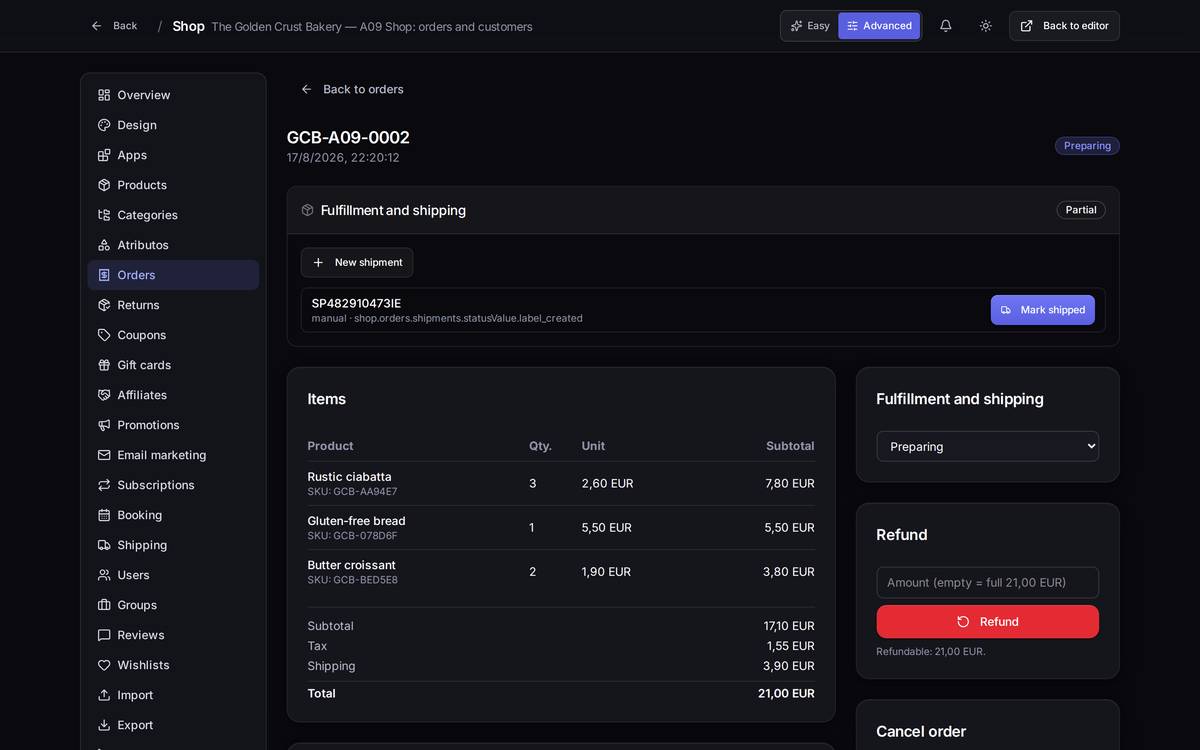Click SKU: GCB-BED5E8

point(352,580)
